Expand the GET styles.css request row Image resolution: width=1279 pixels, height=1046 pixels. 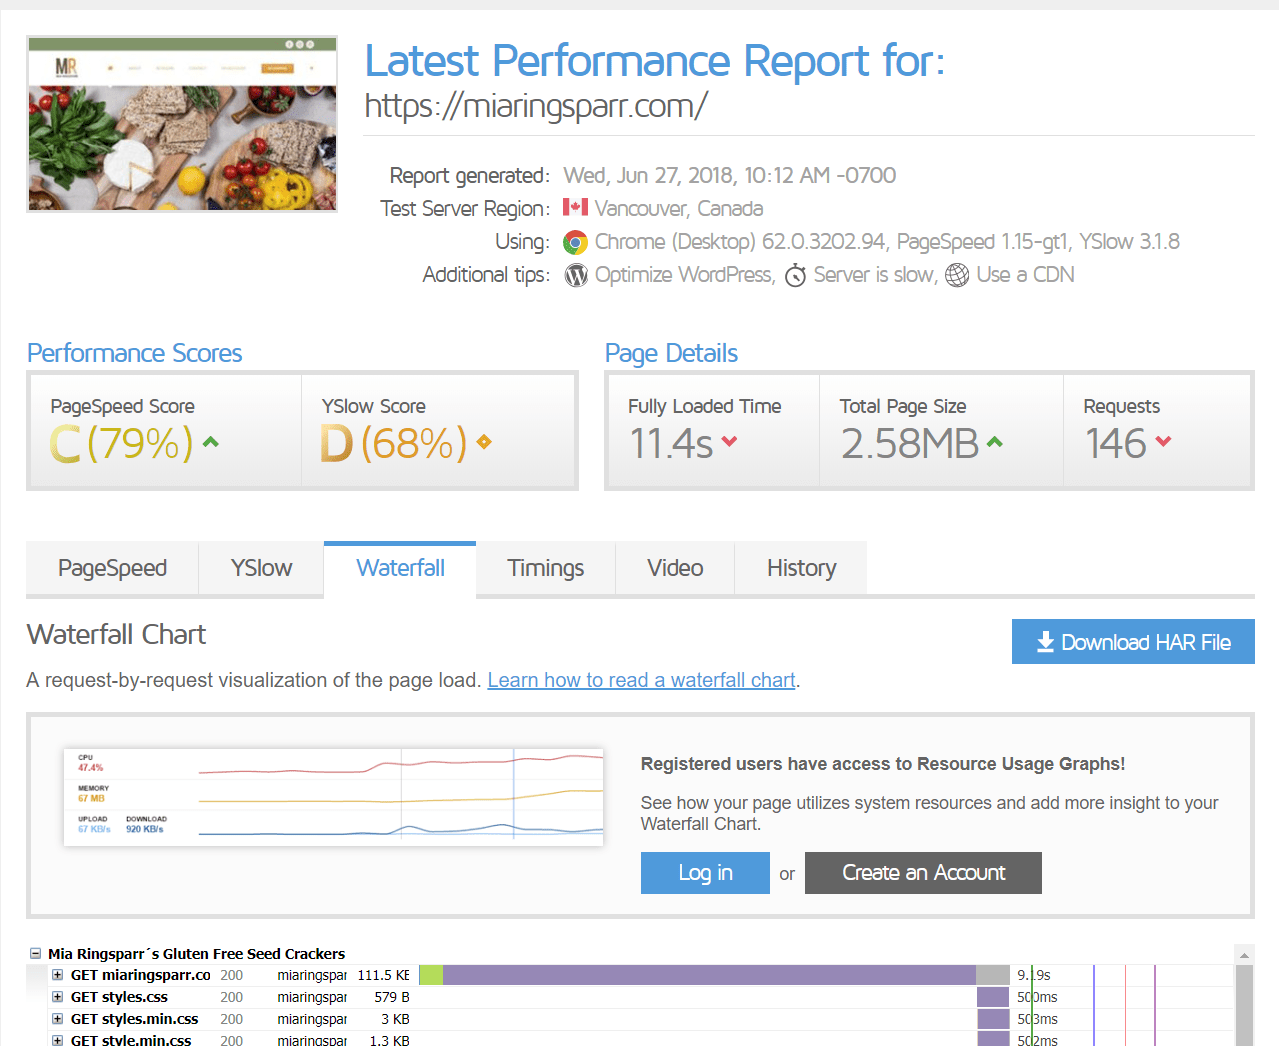coord(58,997)
